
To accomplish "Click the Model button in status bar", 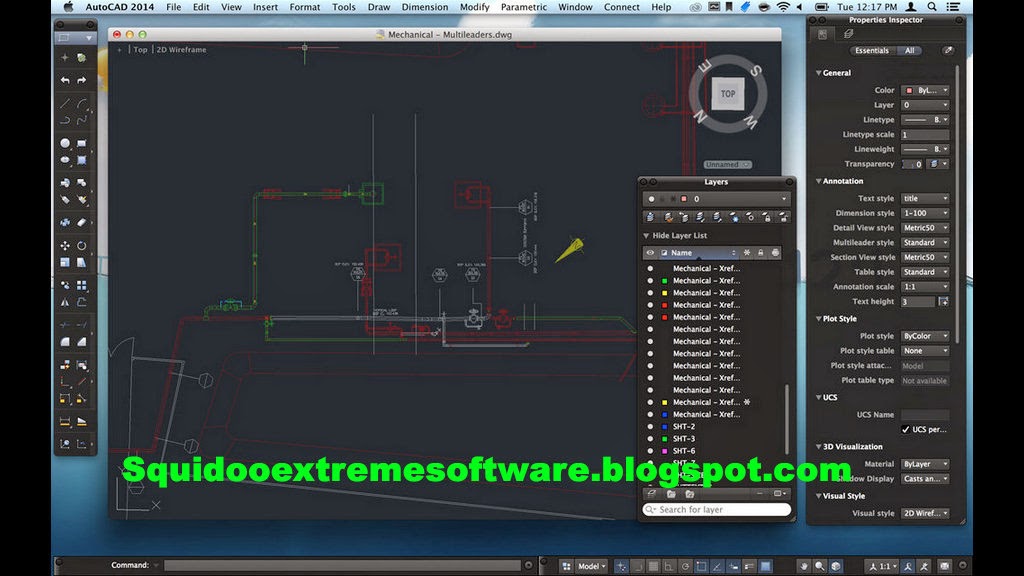I will [592, 566].
